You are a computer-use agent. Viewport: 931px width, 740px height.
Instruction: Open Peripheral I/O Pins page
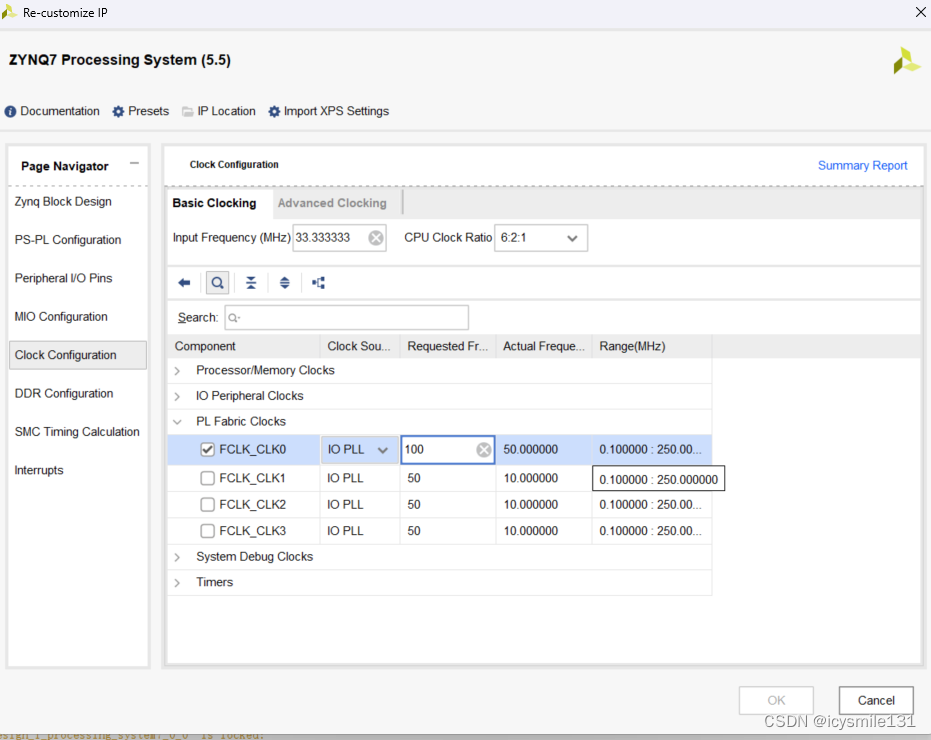coord(64,278)
